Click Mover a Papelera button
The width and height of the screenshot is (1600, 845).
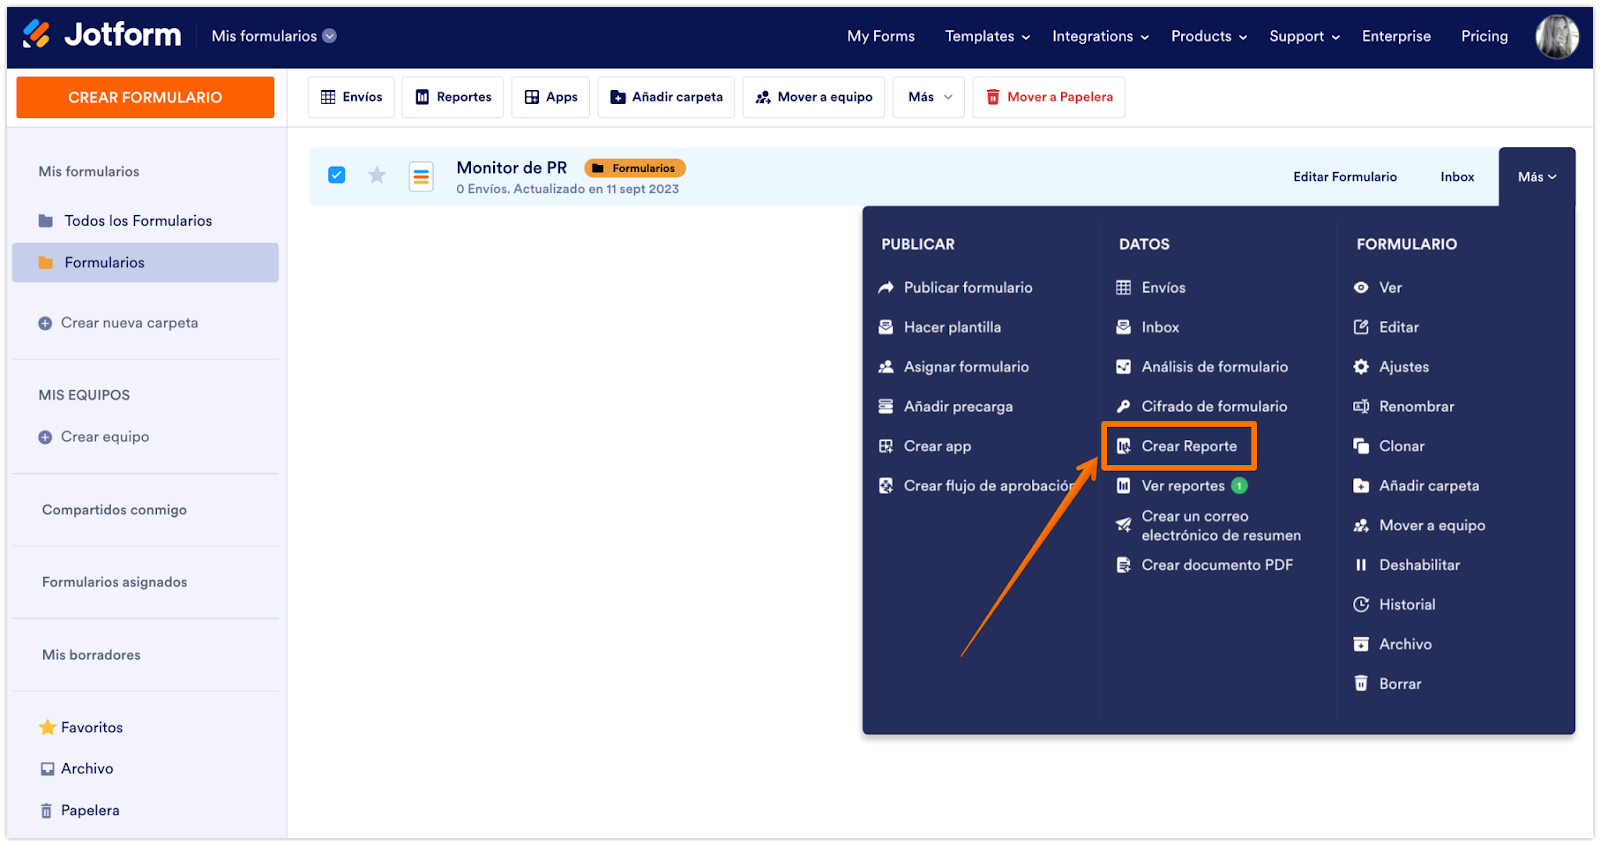pyautogui.click(x=1049, y=97)
